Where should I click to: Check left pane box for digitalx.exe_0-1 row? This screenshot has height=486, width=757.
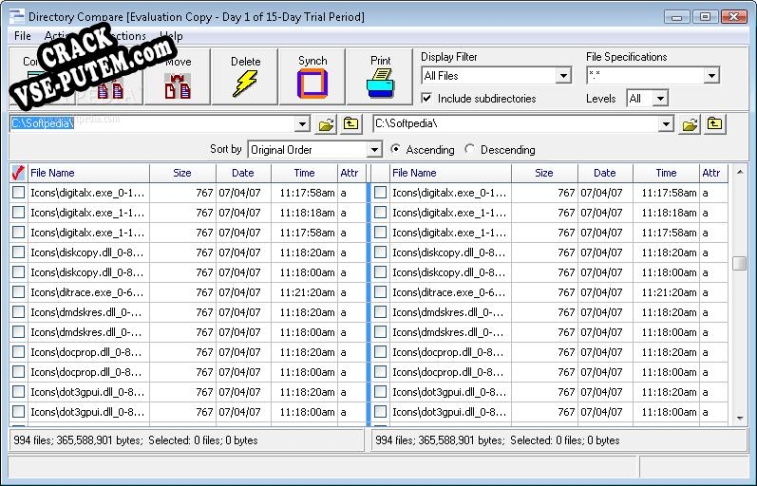(x=18, y=193)
